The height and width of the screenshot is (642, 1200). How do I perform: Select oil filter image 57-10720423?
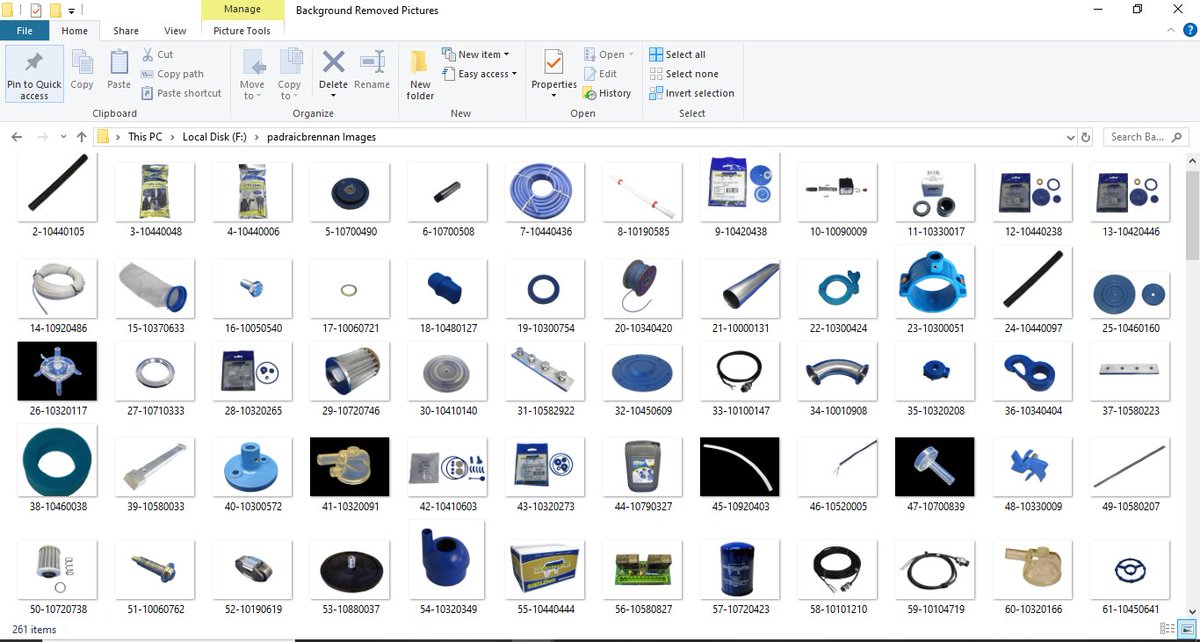(740, 570)
